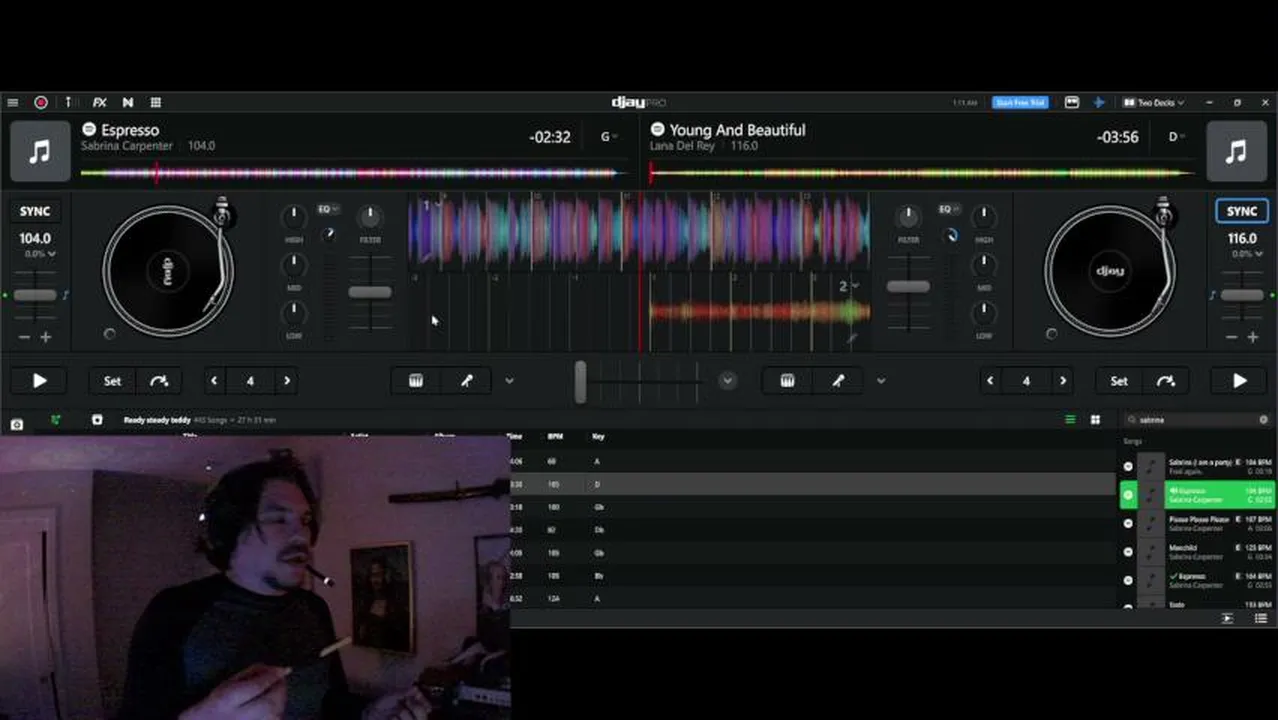Nudge right deck tempo up with plus
The width and height of the screenshot is (1278, 720).
[1253, 337]
